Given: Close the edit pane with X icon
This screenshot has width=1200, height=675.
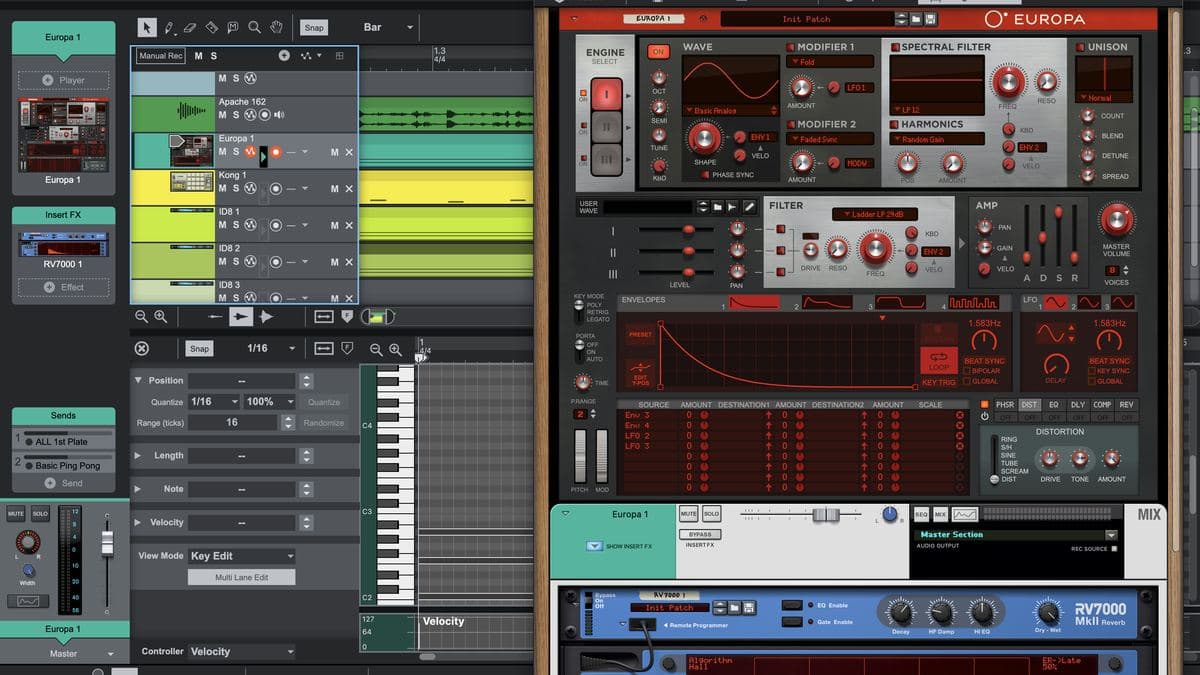Looking at the screenshot, I should 141,348.
